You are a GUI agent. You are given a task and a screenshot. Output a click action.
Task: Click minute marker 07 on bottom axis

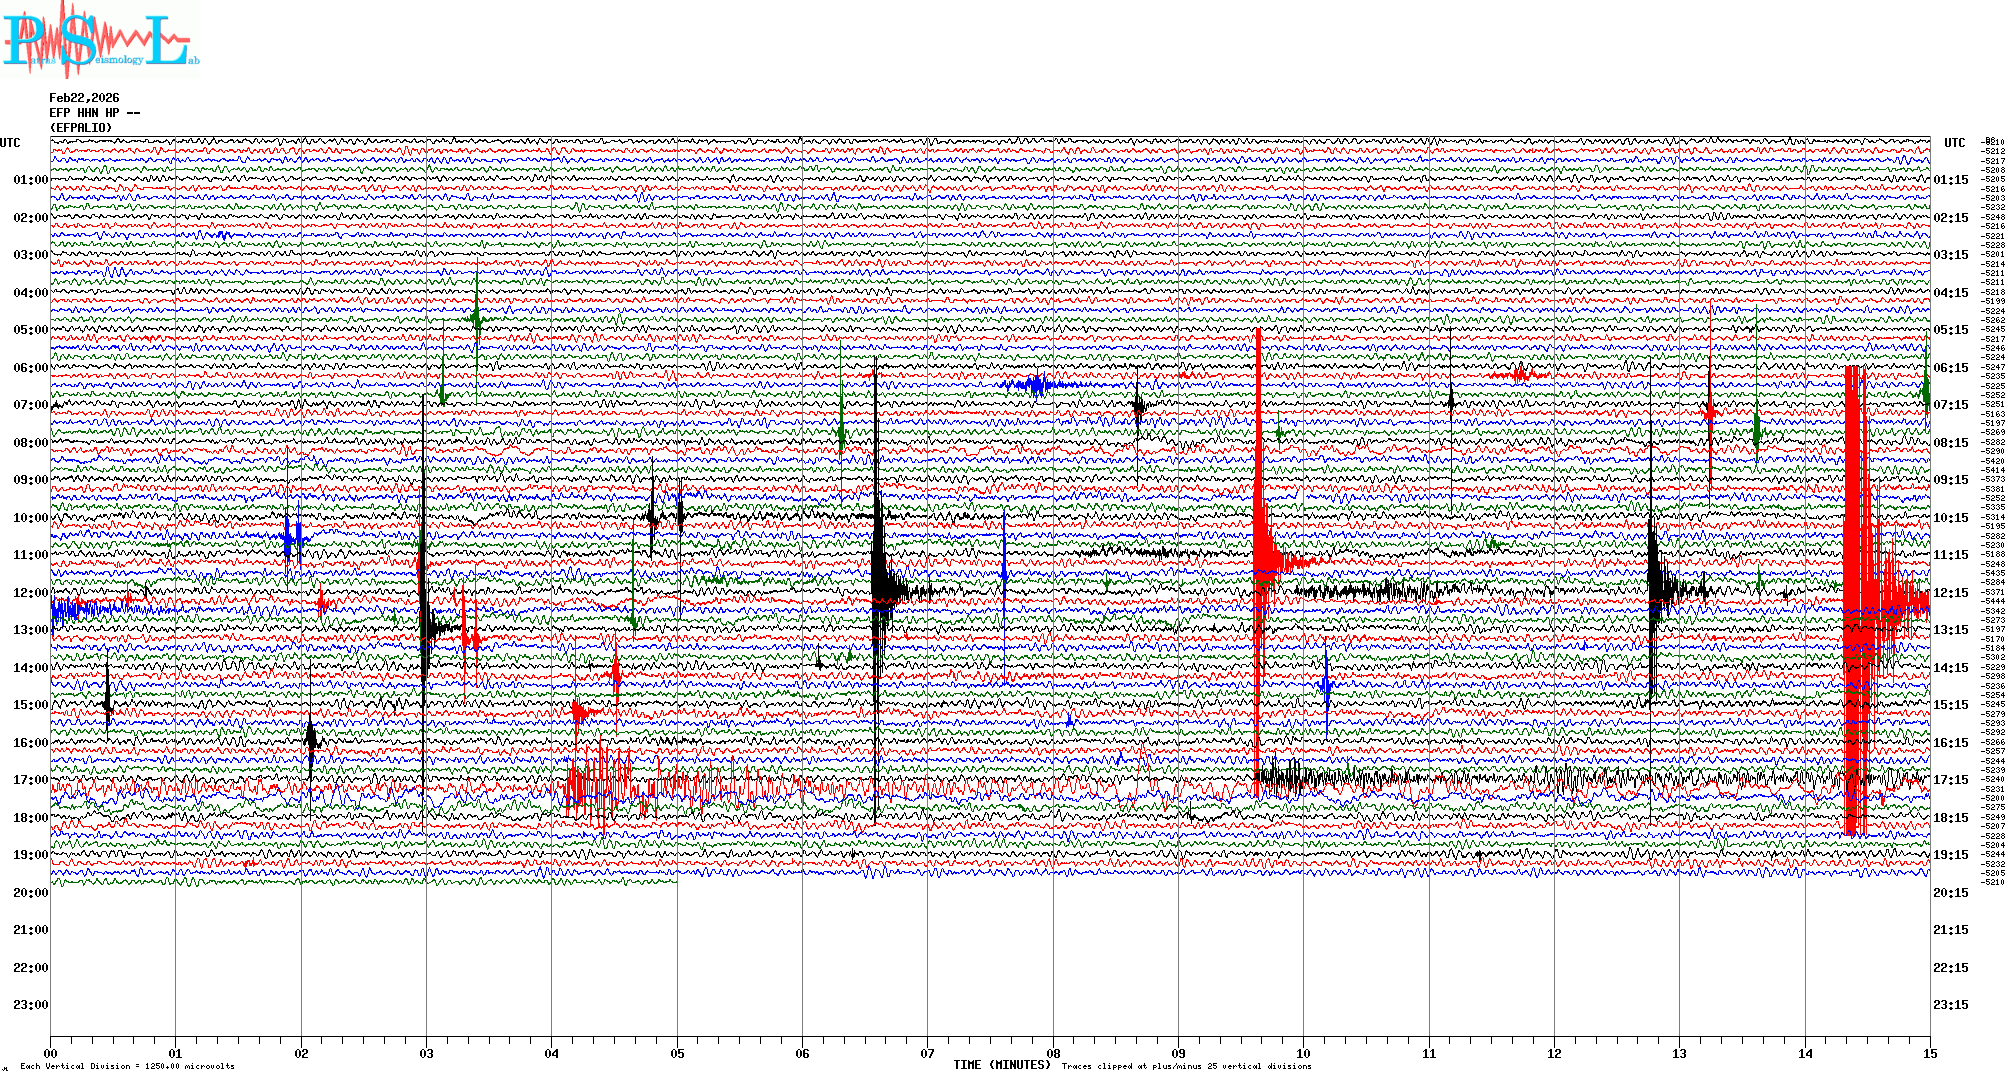pyautogui.click(x=927, y=1053)
